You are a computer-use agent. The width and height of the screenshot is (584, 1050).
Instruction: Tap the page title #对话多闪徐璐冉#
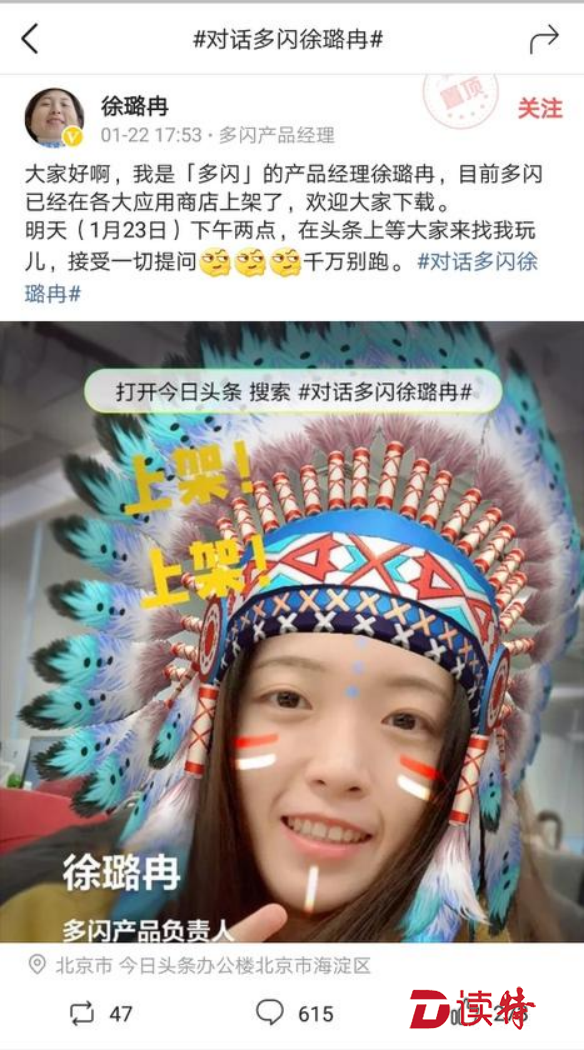[288, 39]
